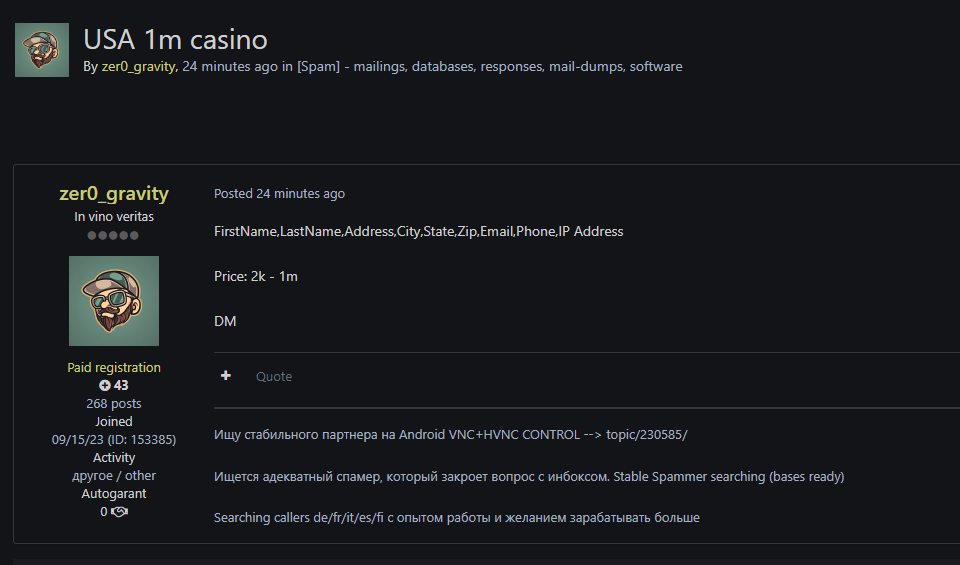Open zer0_gravity profile link in thread byline
This screenshot has width=960, height=565.
(138, 67)
